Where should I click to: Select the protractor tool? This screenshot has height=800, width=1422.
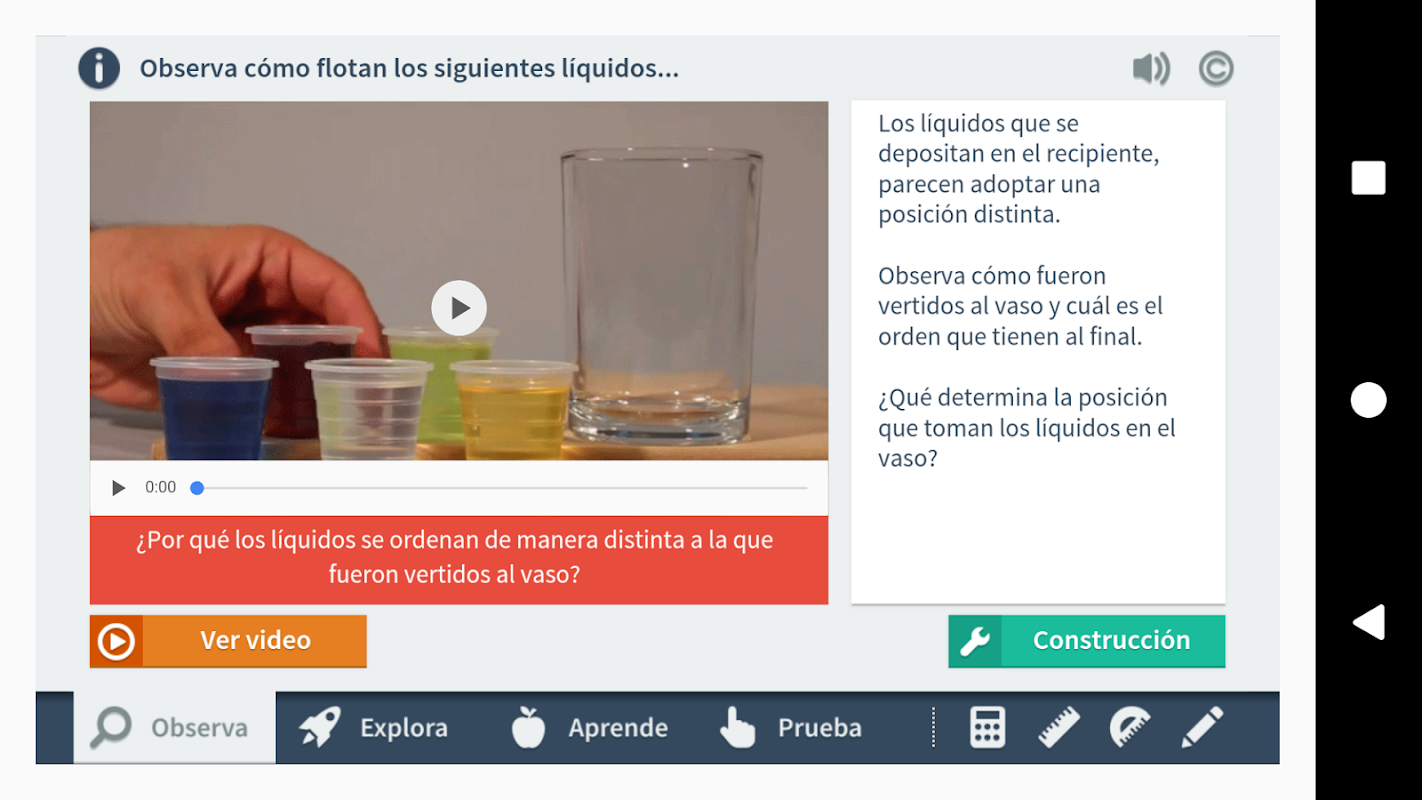[1130, 727]
